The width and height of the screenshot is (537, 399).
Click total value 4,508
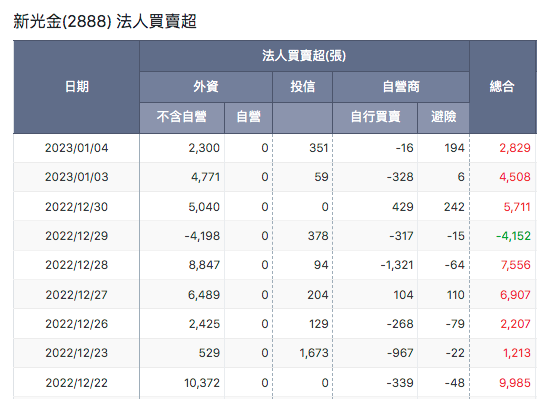515,177
